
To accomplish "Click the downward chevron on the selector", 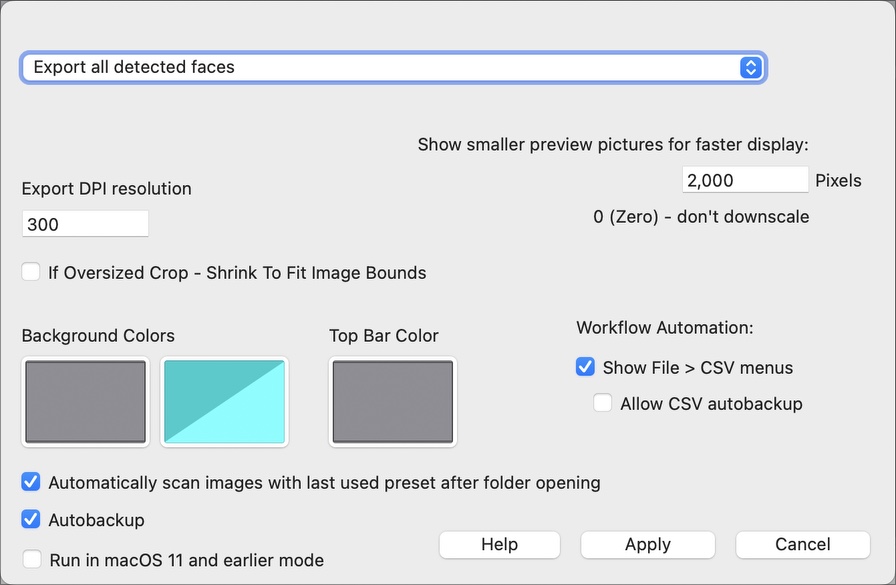I will click(751, 72).
